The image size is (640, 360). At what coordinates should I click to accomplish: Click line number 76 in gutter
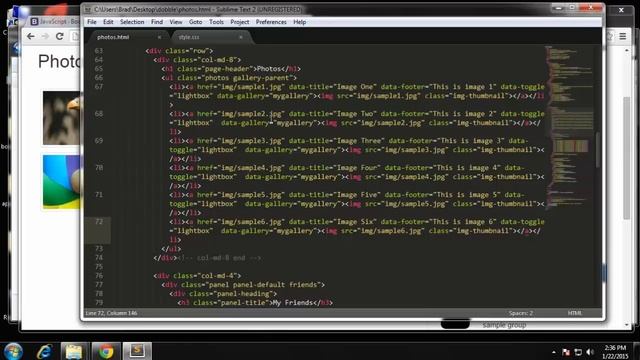point(99,276)
